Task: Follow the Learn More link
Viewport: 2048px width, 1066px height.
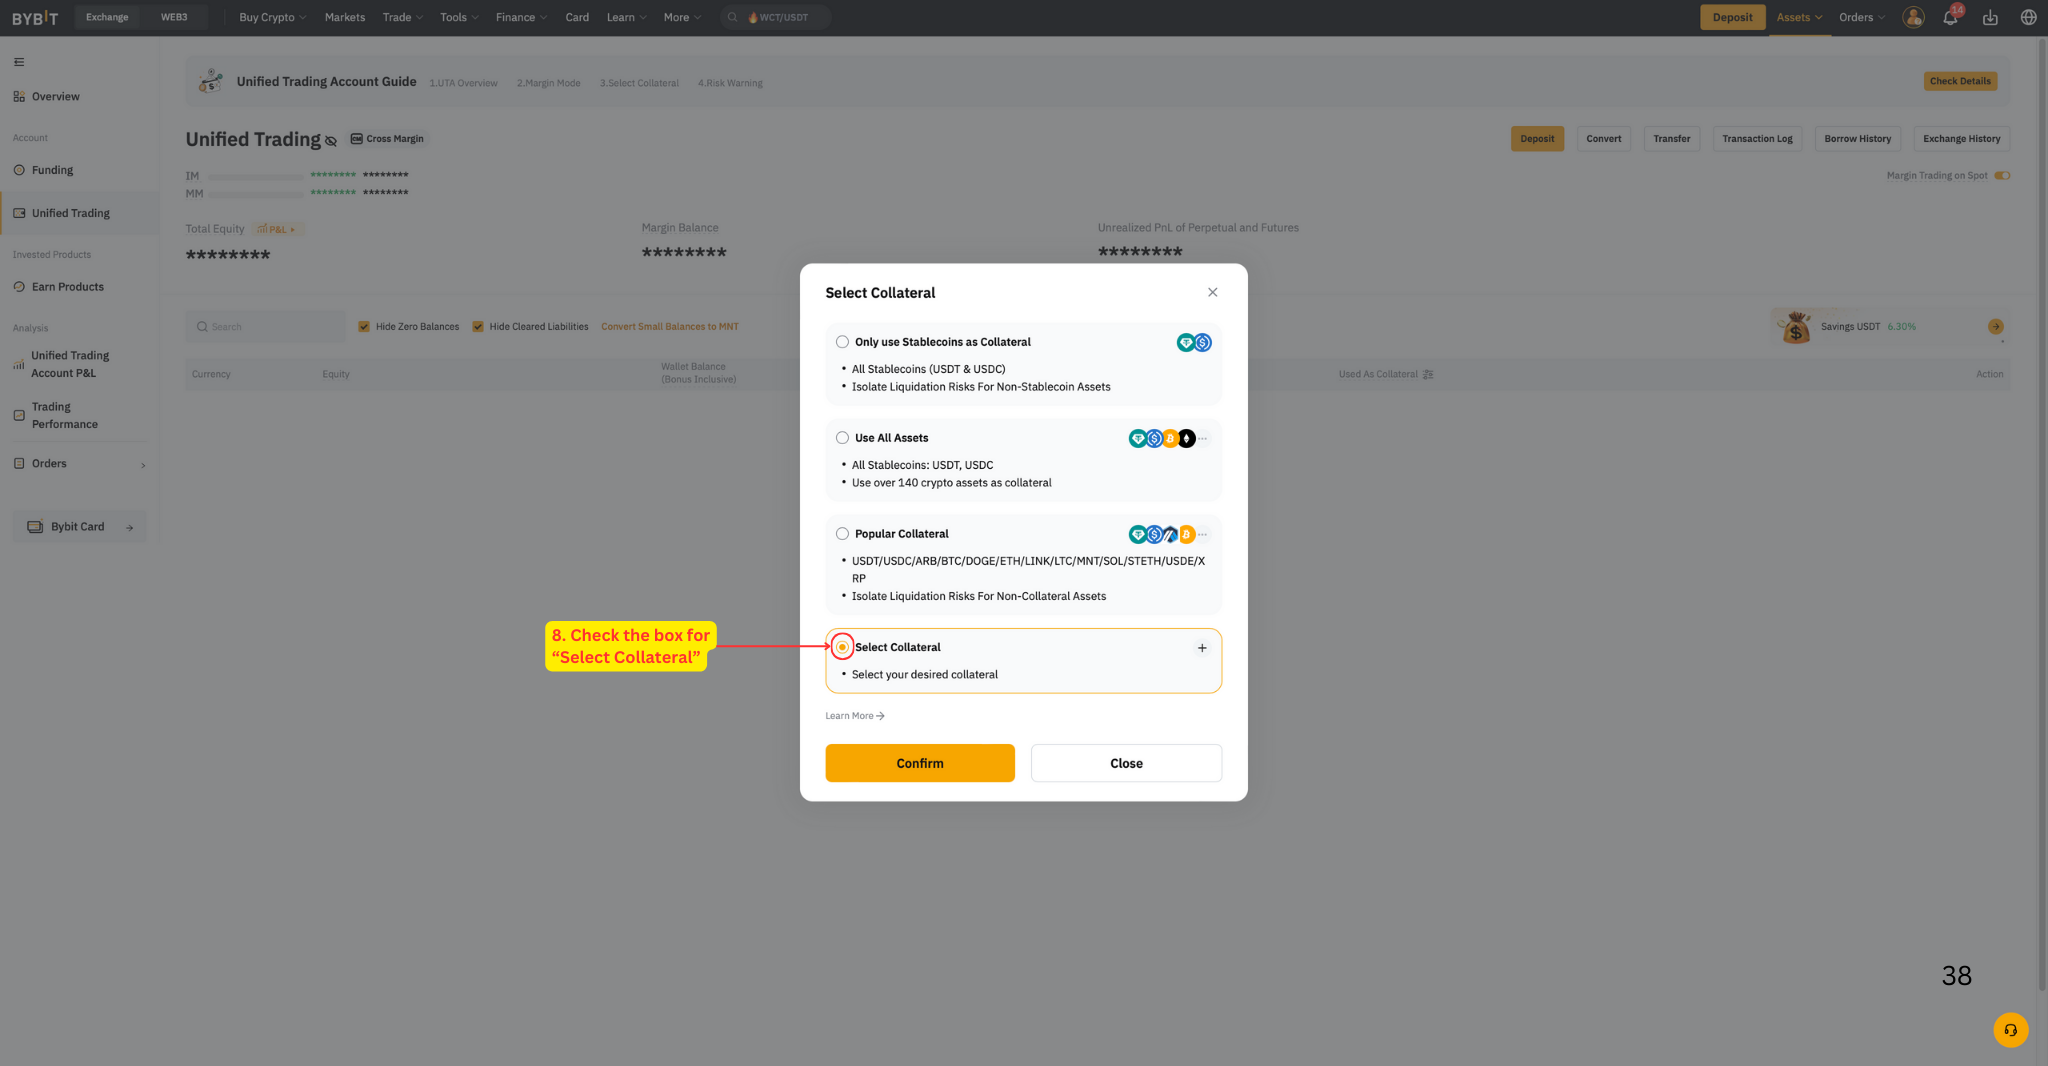Action: click(x=855, y=716)
